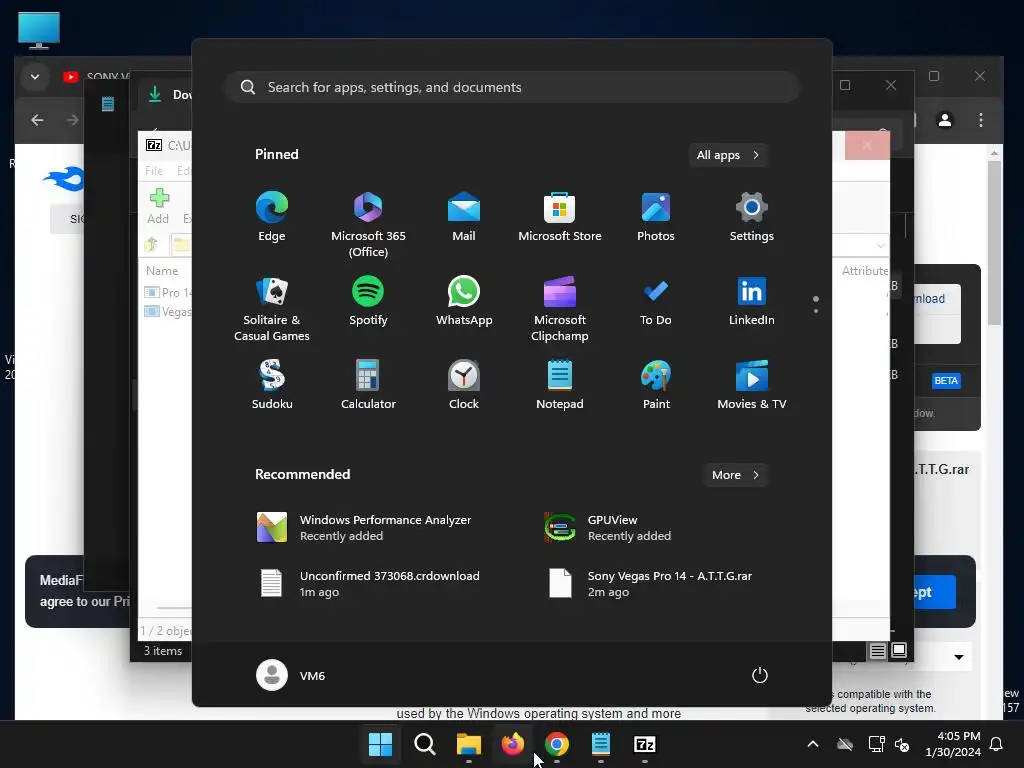Click the This PC desktop icon
The height and width of the screenshot is (768, 1024).
coord(39,30)
